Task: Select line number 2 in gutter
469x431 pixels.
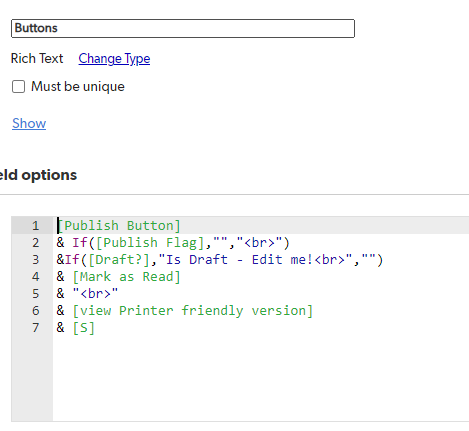Action: [x=36, y=243]
